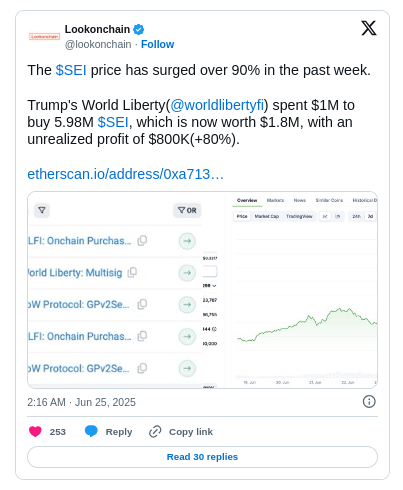Open the etherscan.io address link
Viewport: 403px width, 490px height.
click(125, 174)
